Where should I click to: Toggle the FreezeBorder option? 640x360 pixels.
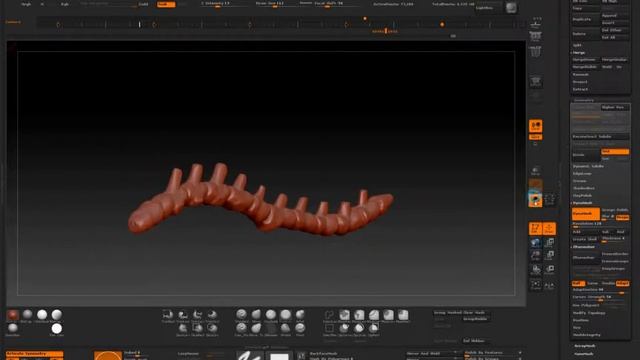coord(615,254)
